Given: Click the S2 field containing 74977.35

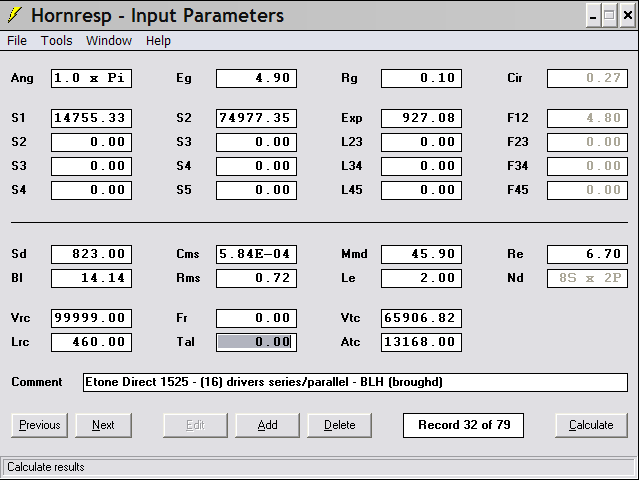Looking at the screenshot, I should coord(256,118).
